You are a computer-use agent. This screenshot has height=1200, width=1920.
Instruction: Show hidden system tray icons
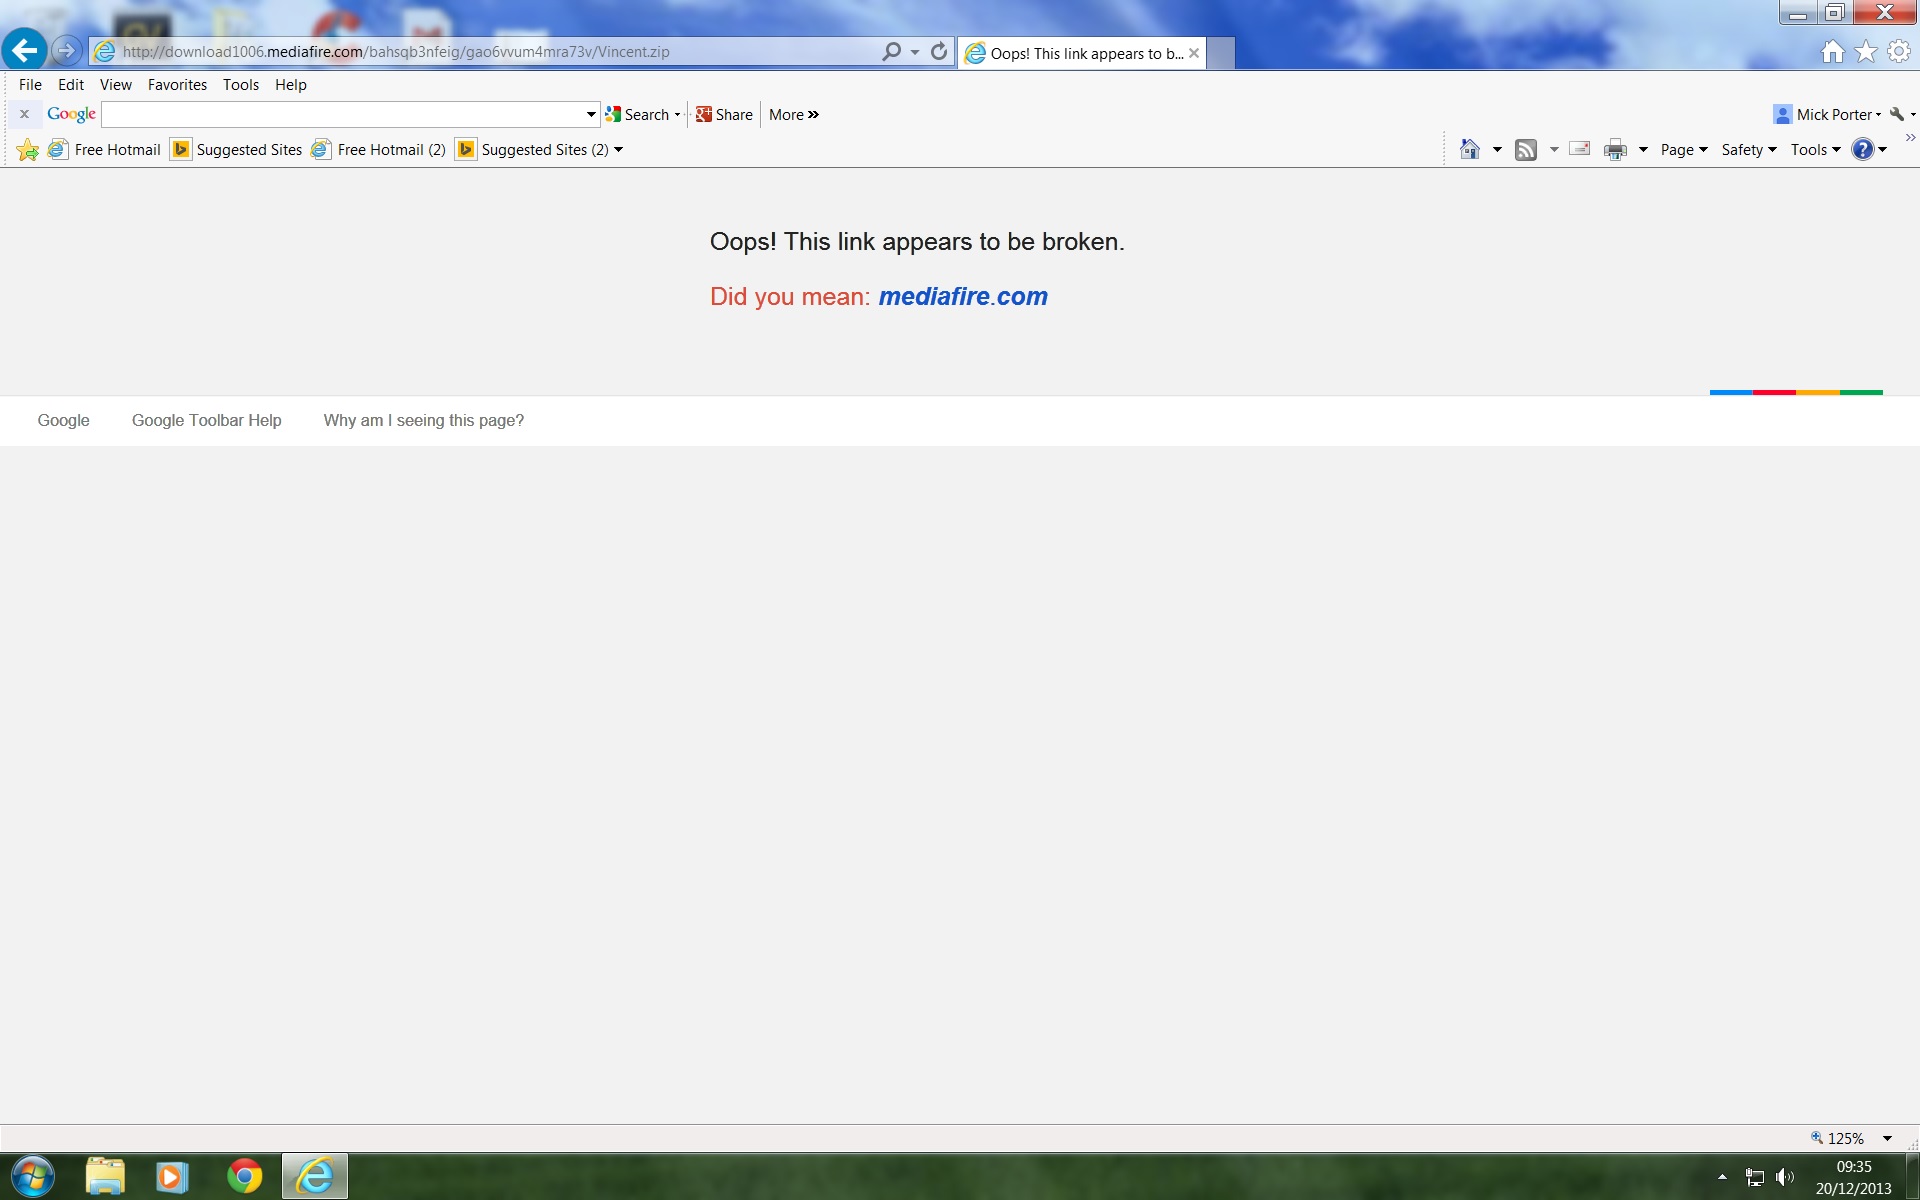1722,1177
